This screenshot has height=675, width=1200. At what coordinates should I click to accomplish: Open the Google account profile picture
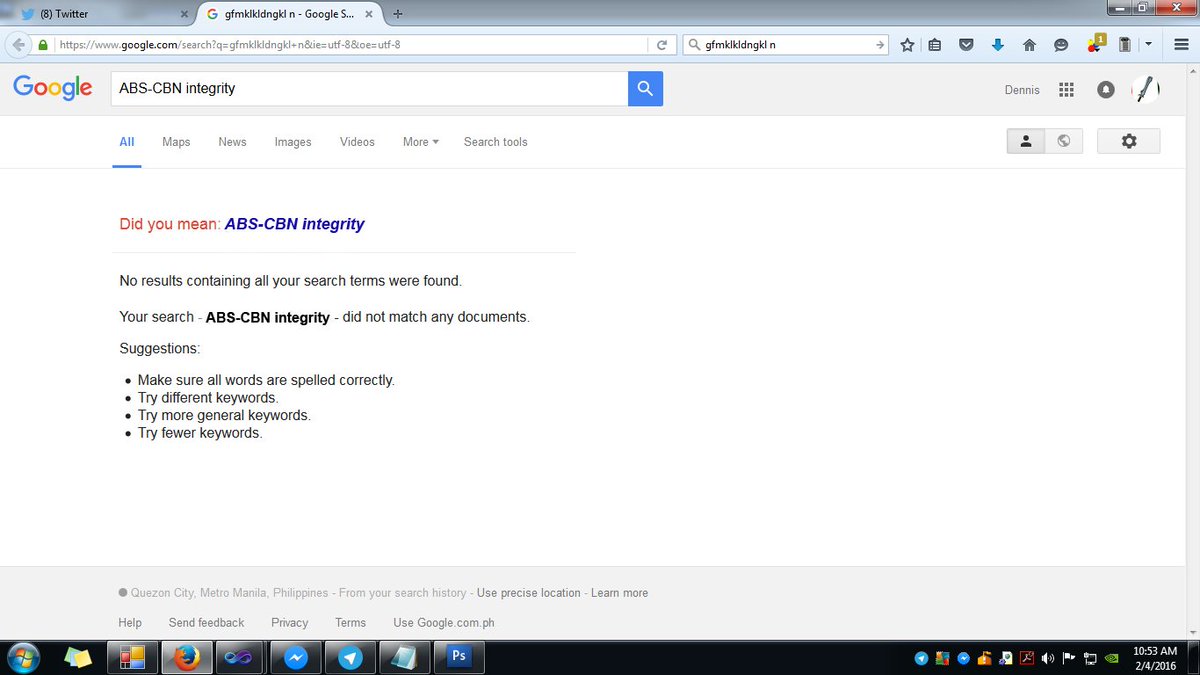coord(1145,89)
